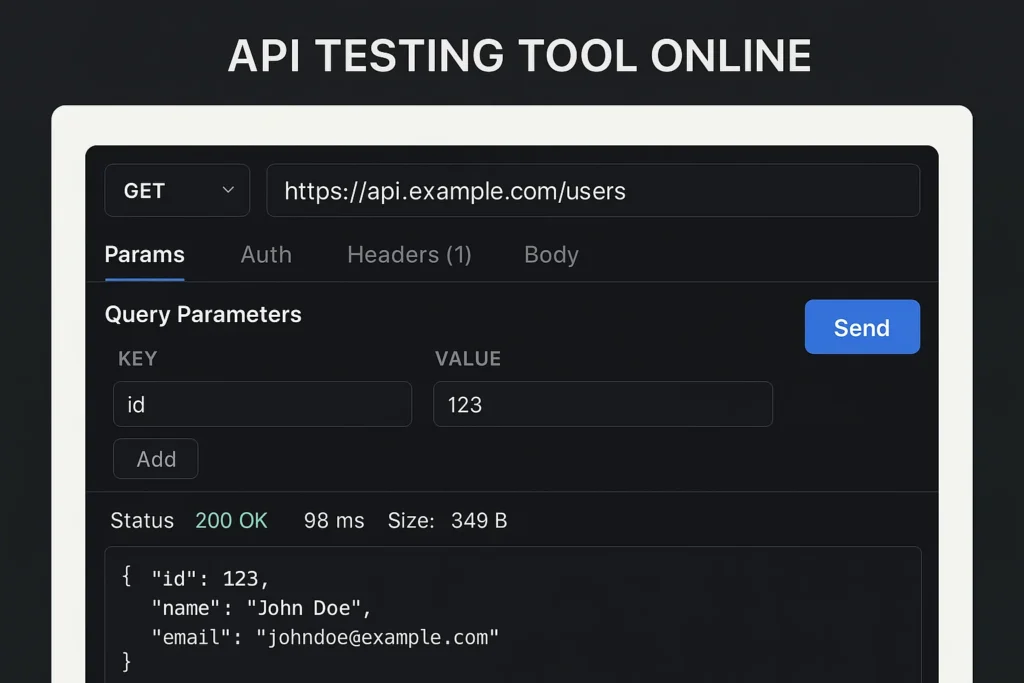
Task: Select the KEY field containing id
Action: coord(262,404)
